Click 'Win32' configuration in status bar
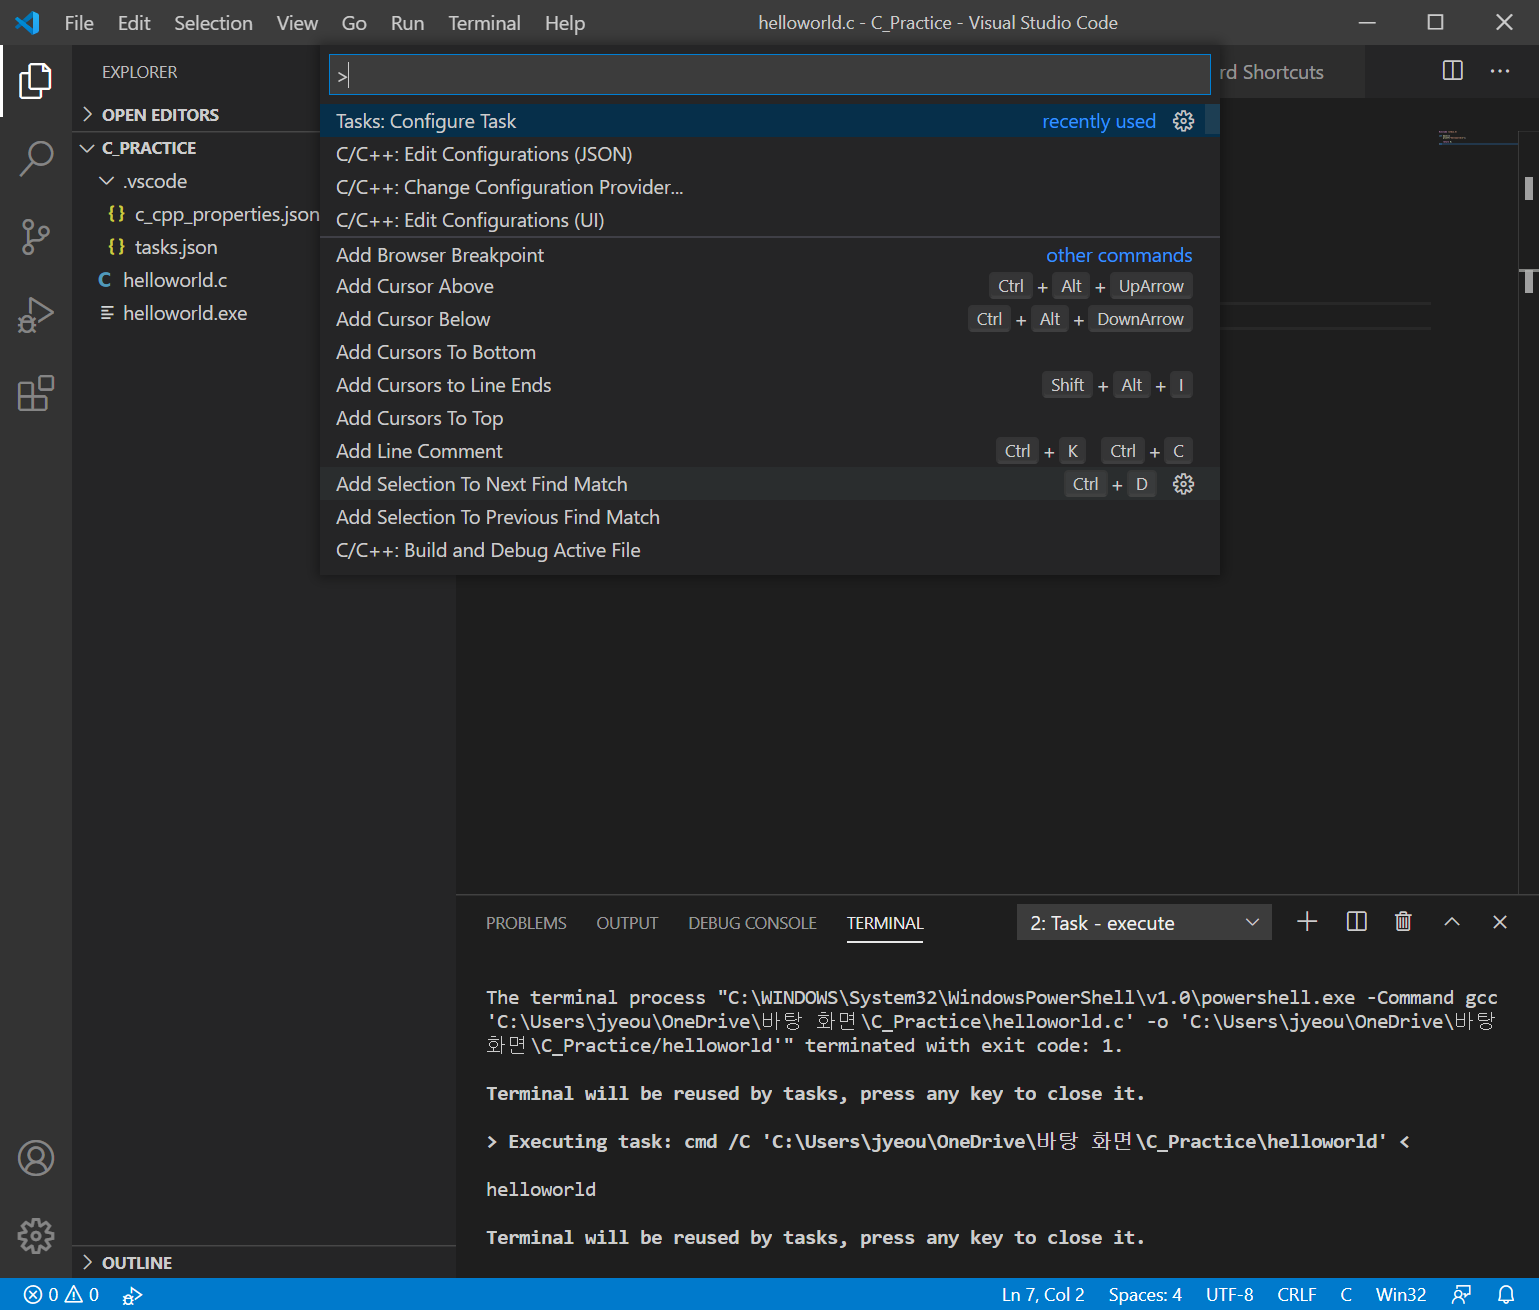1539x1310 pixels. (1401, 1295)
